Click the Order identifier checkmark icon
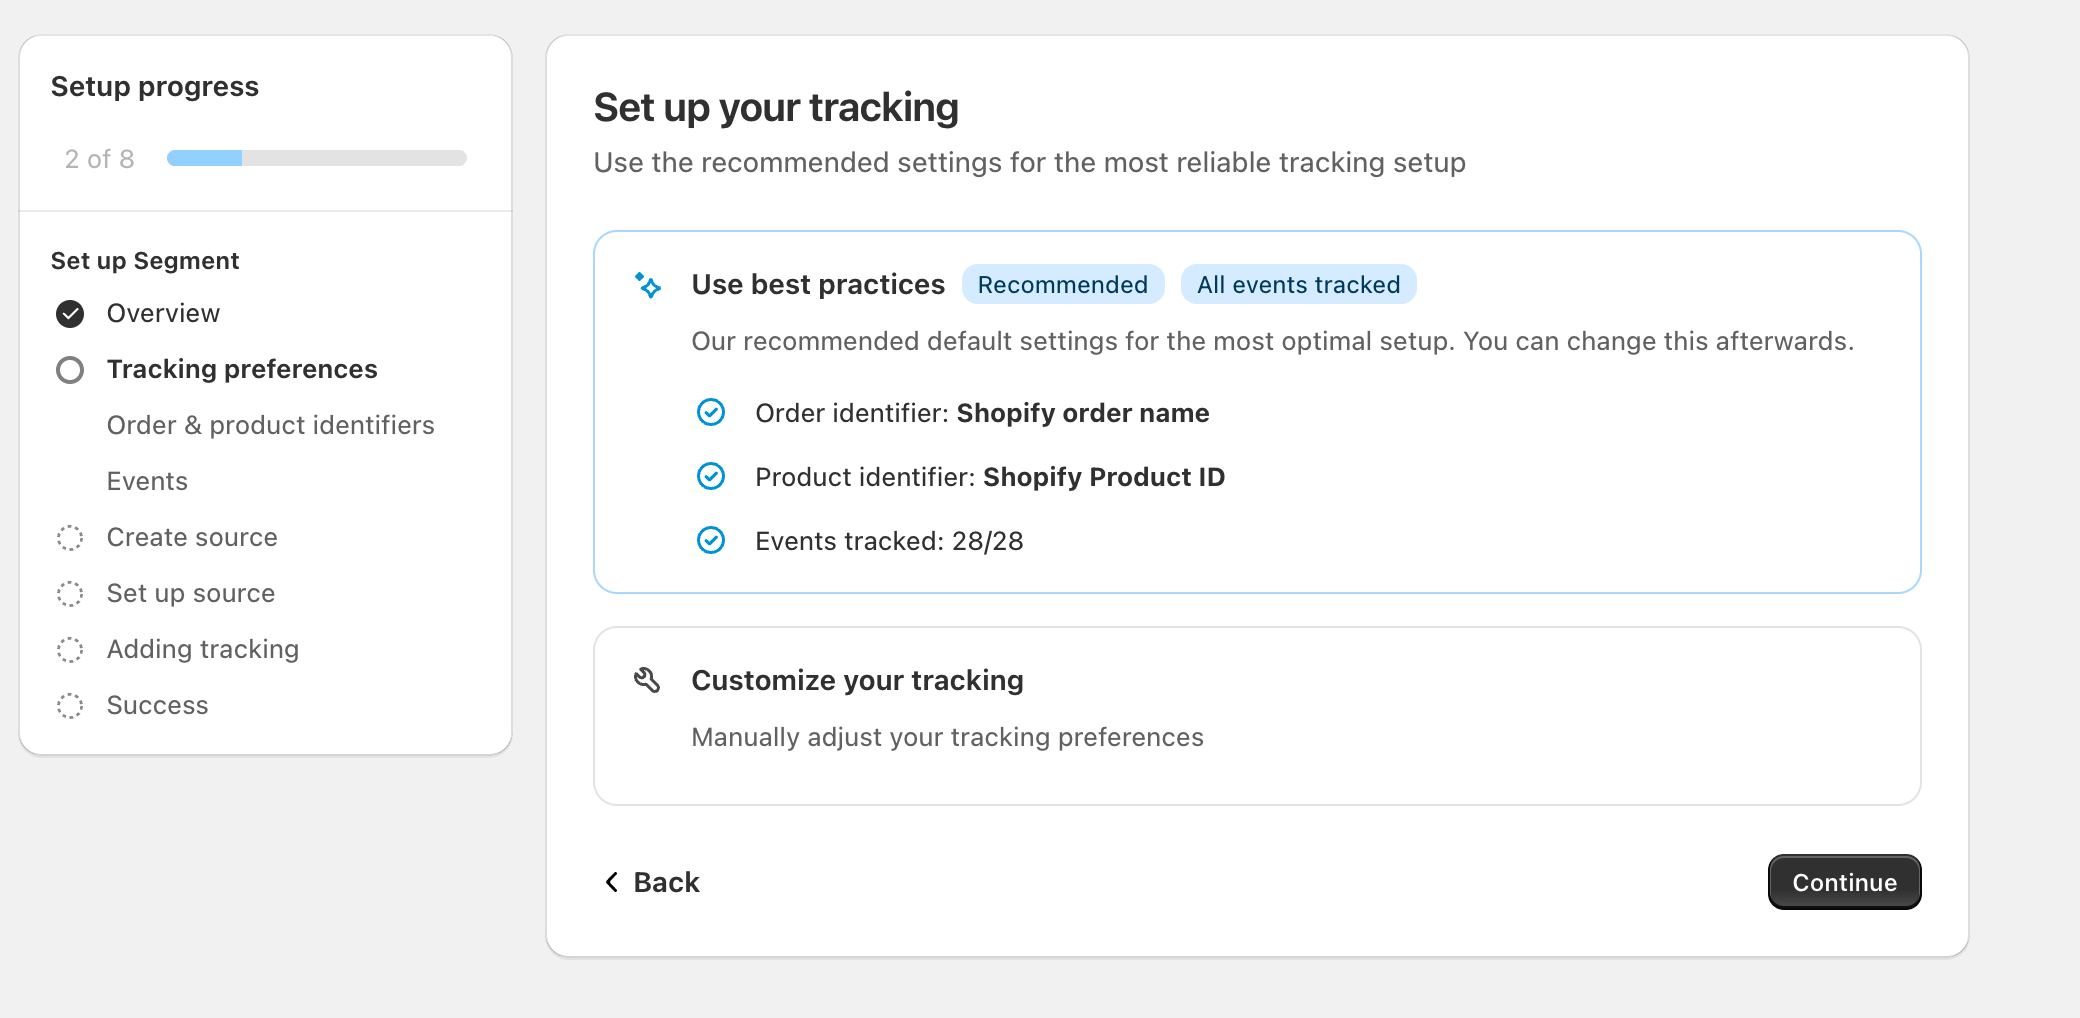The height and width of the screenshot is (1018, 2080). [x=711, y=412]
